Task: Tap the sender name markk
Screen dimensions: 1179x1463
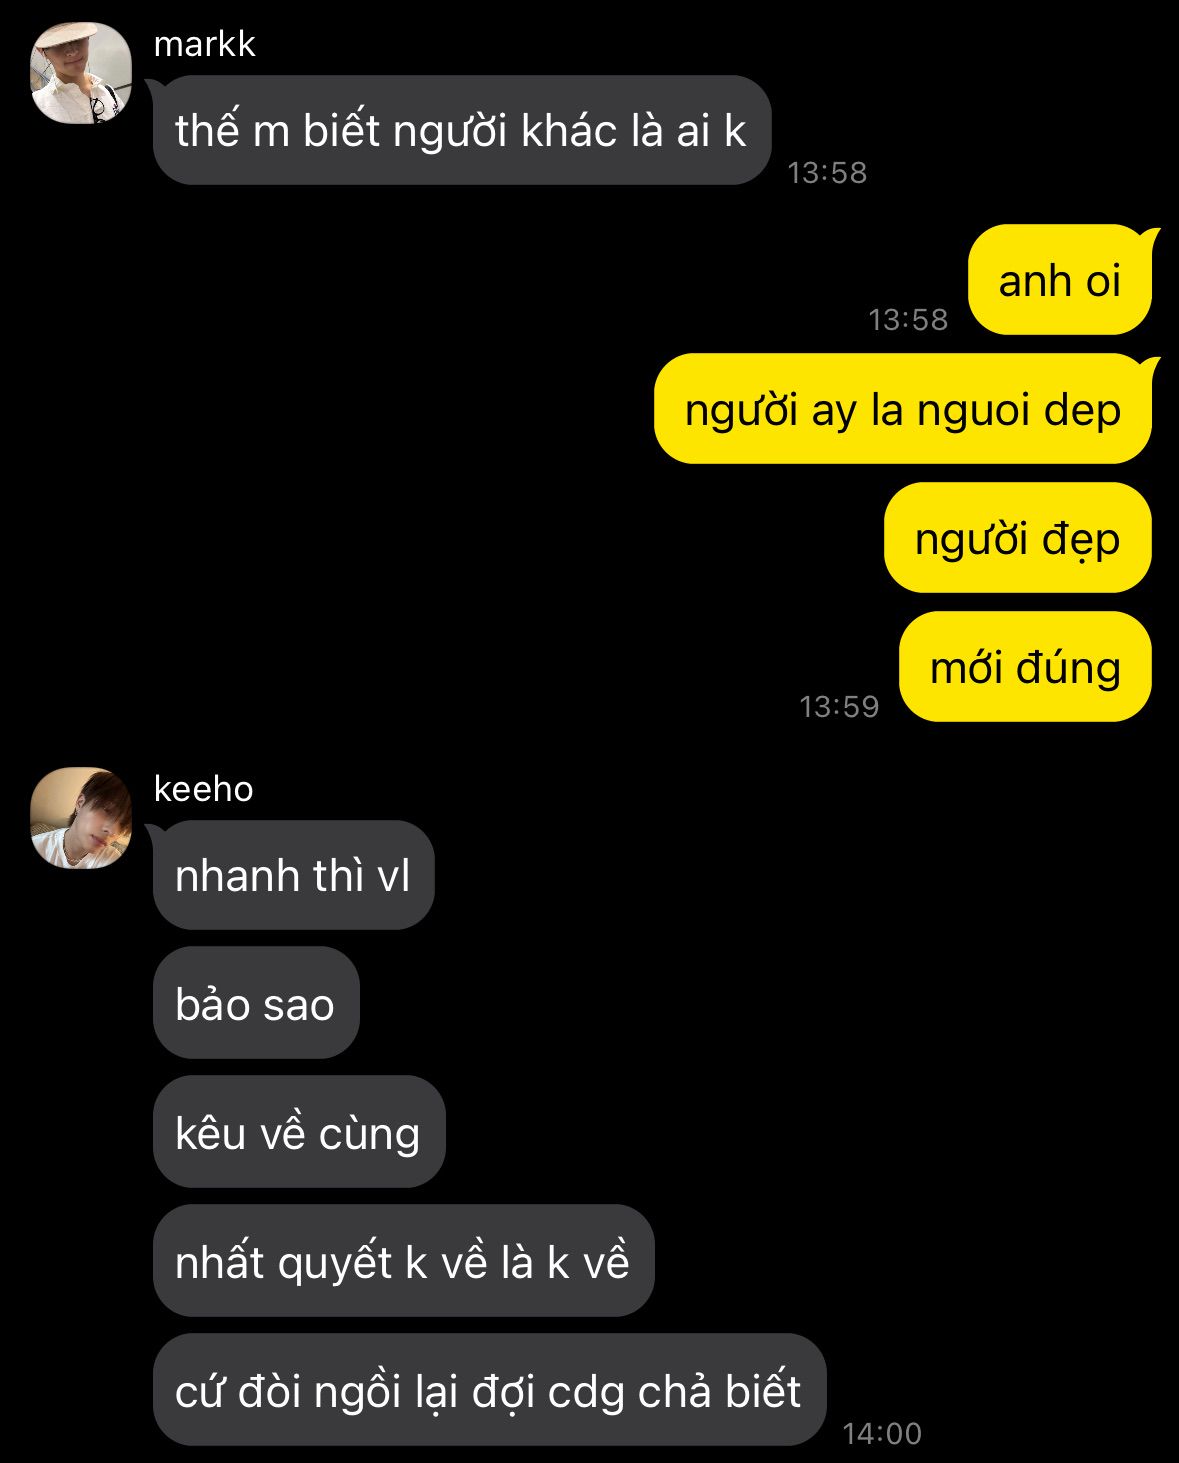Action: (x=205, y=44)
